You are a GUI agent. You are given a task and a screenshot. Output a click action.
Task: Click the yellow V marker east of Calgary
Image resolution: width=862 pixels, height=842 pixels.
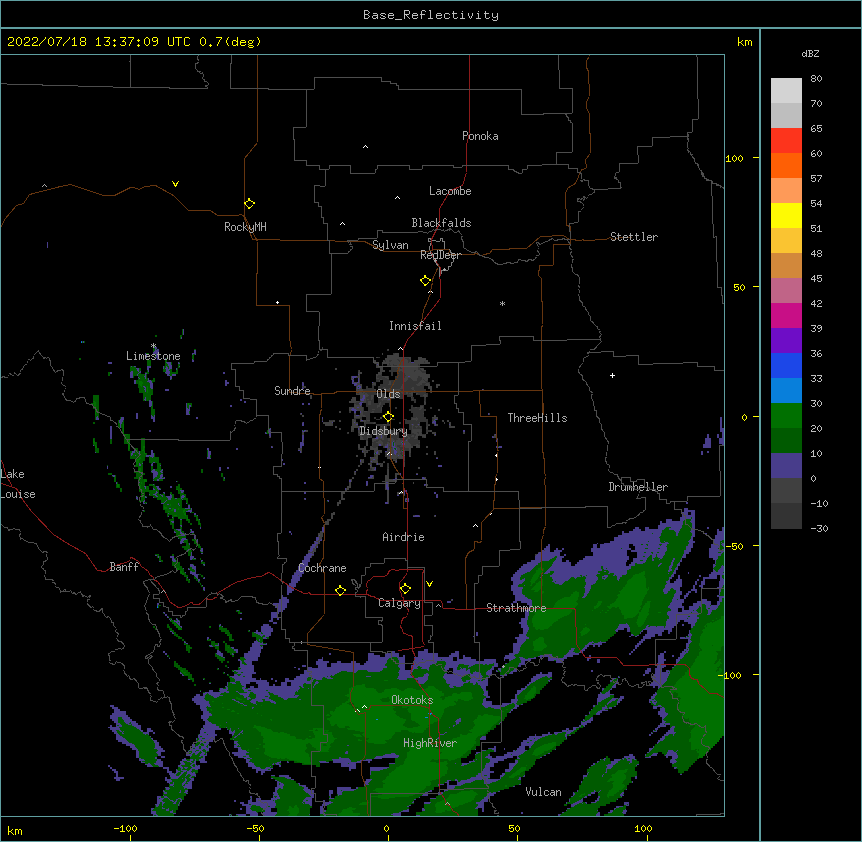click(430, 584)
